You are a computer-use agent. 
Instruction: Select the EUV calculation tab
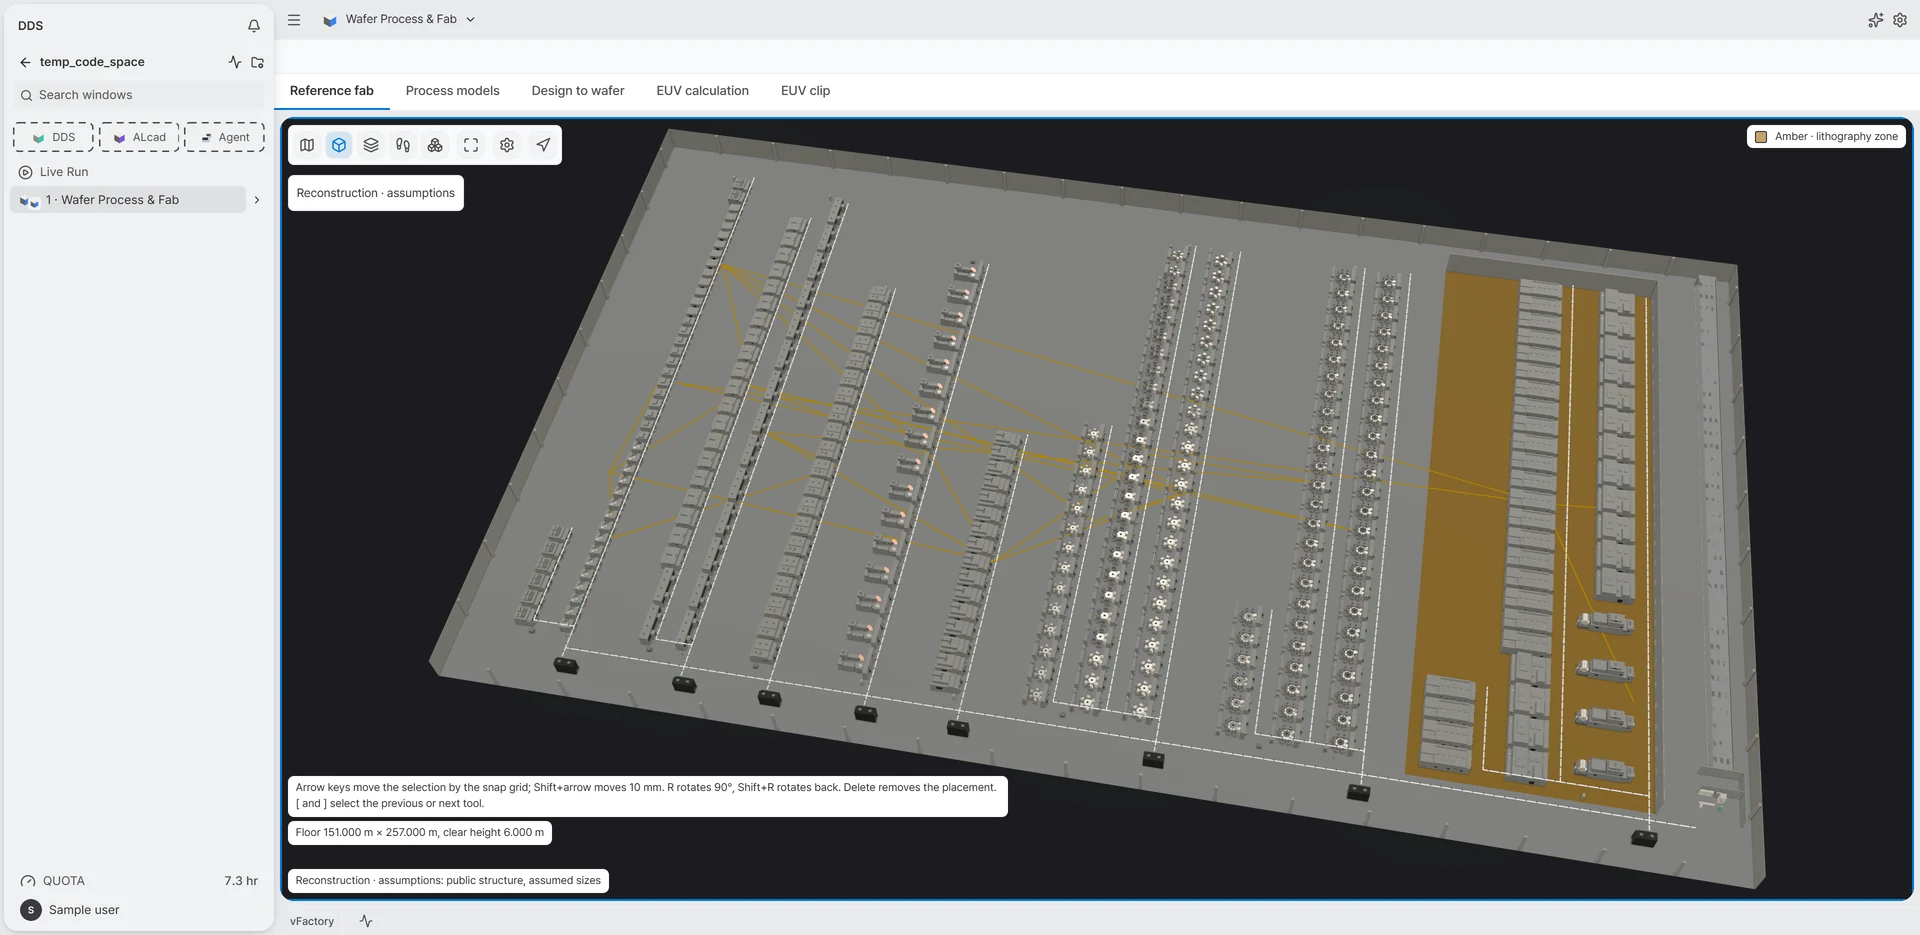pyautogui.click(x=703, y=91)
